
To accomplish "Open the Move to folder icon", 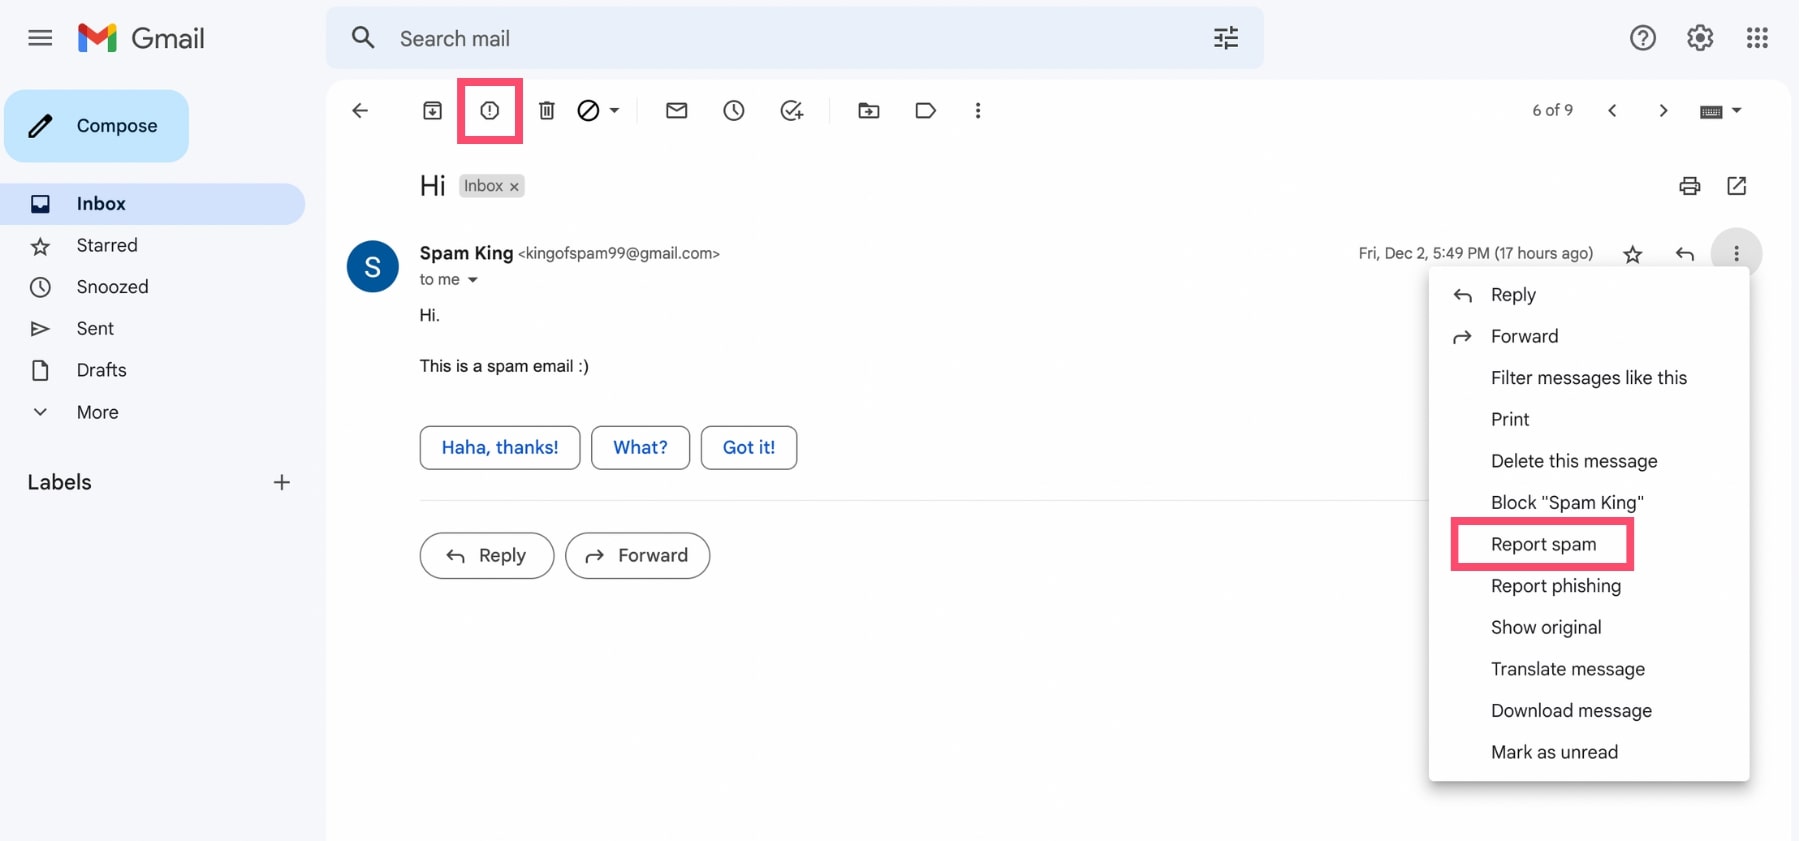I will click(x=869, y=111).
